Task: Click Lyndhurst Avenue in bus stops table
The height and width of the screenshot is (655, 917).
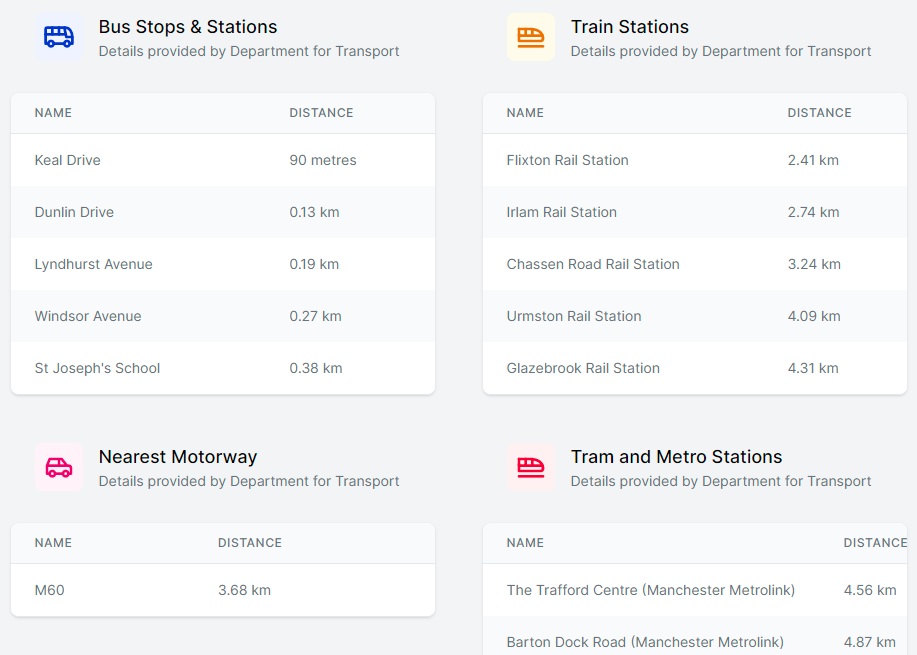Action: [93, 264]
